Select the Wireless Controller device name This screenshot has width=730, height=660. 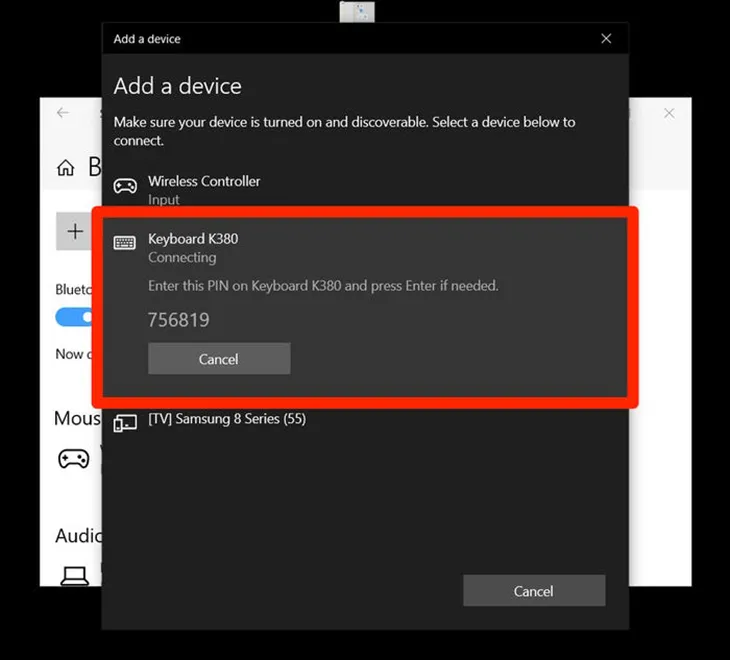(x=204, y=181)
